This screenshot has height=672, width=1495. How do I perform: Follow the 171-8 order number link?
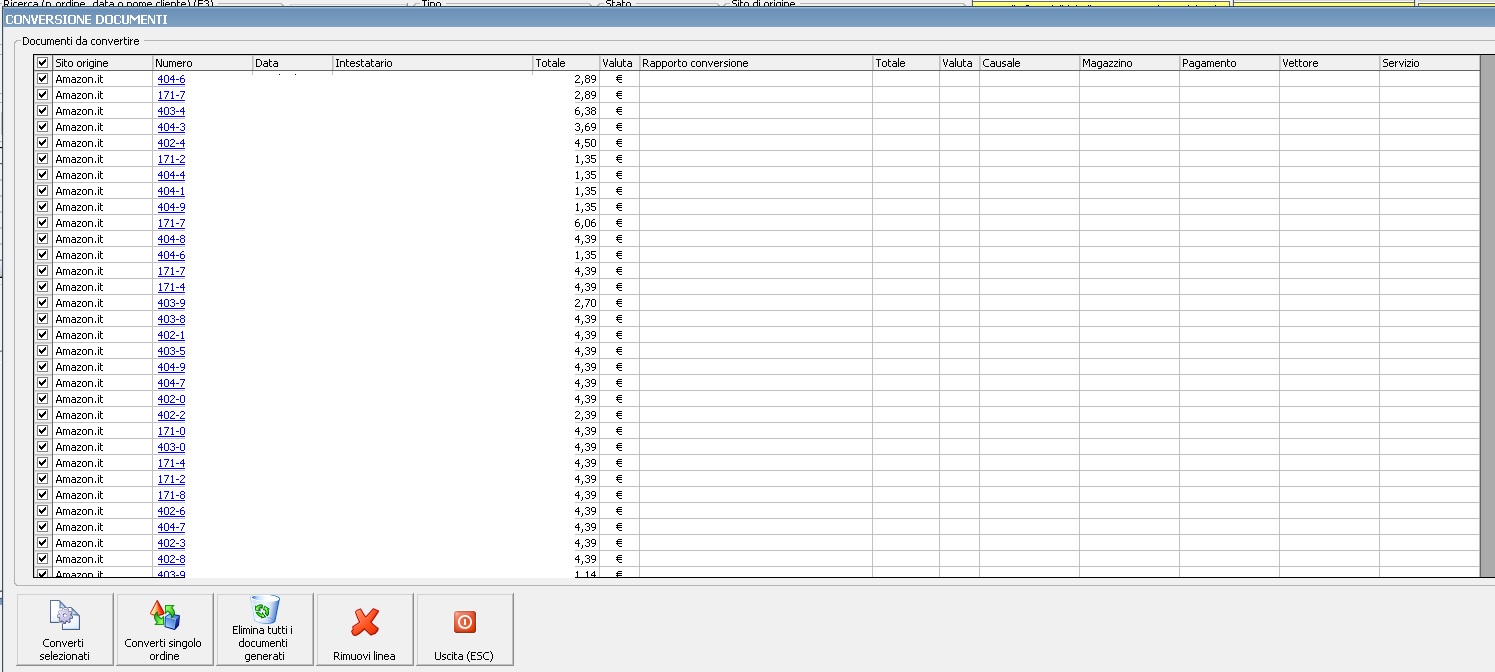171,495
